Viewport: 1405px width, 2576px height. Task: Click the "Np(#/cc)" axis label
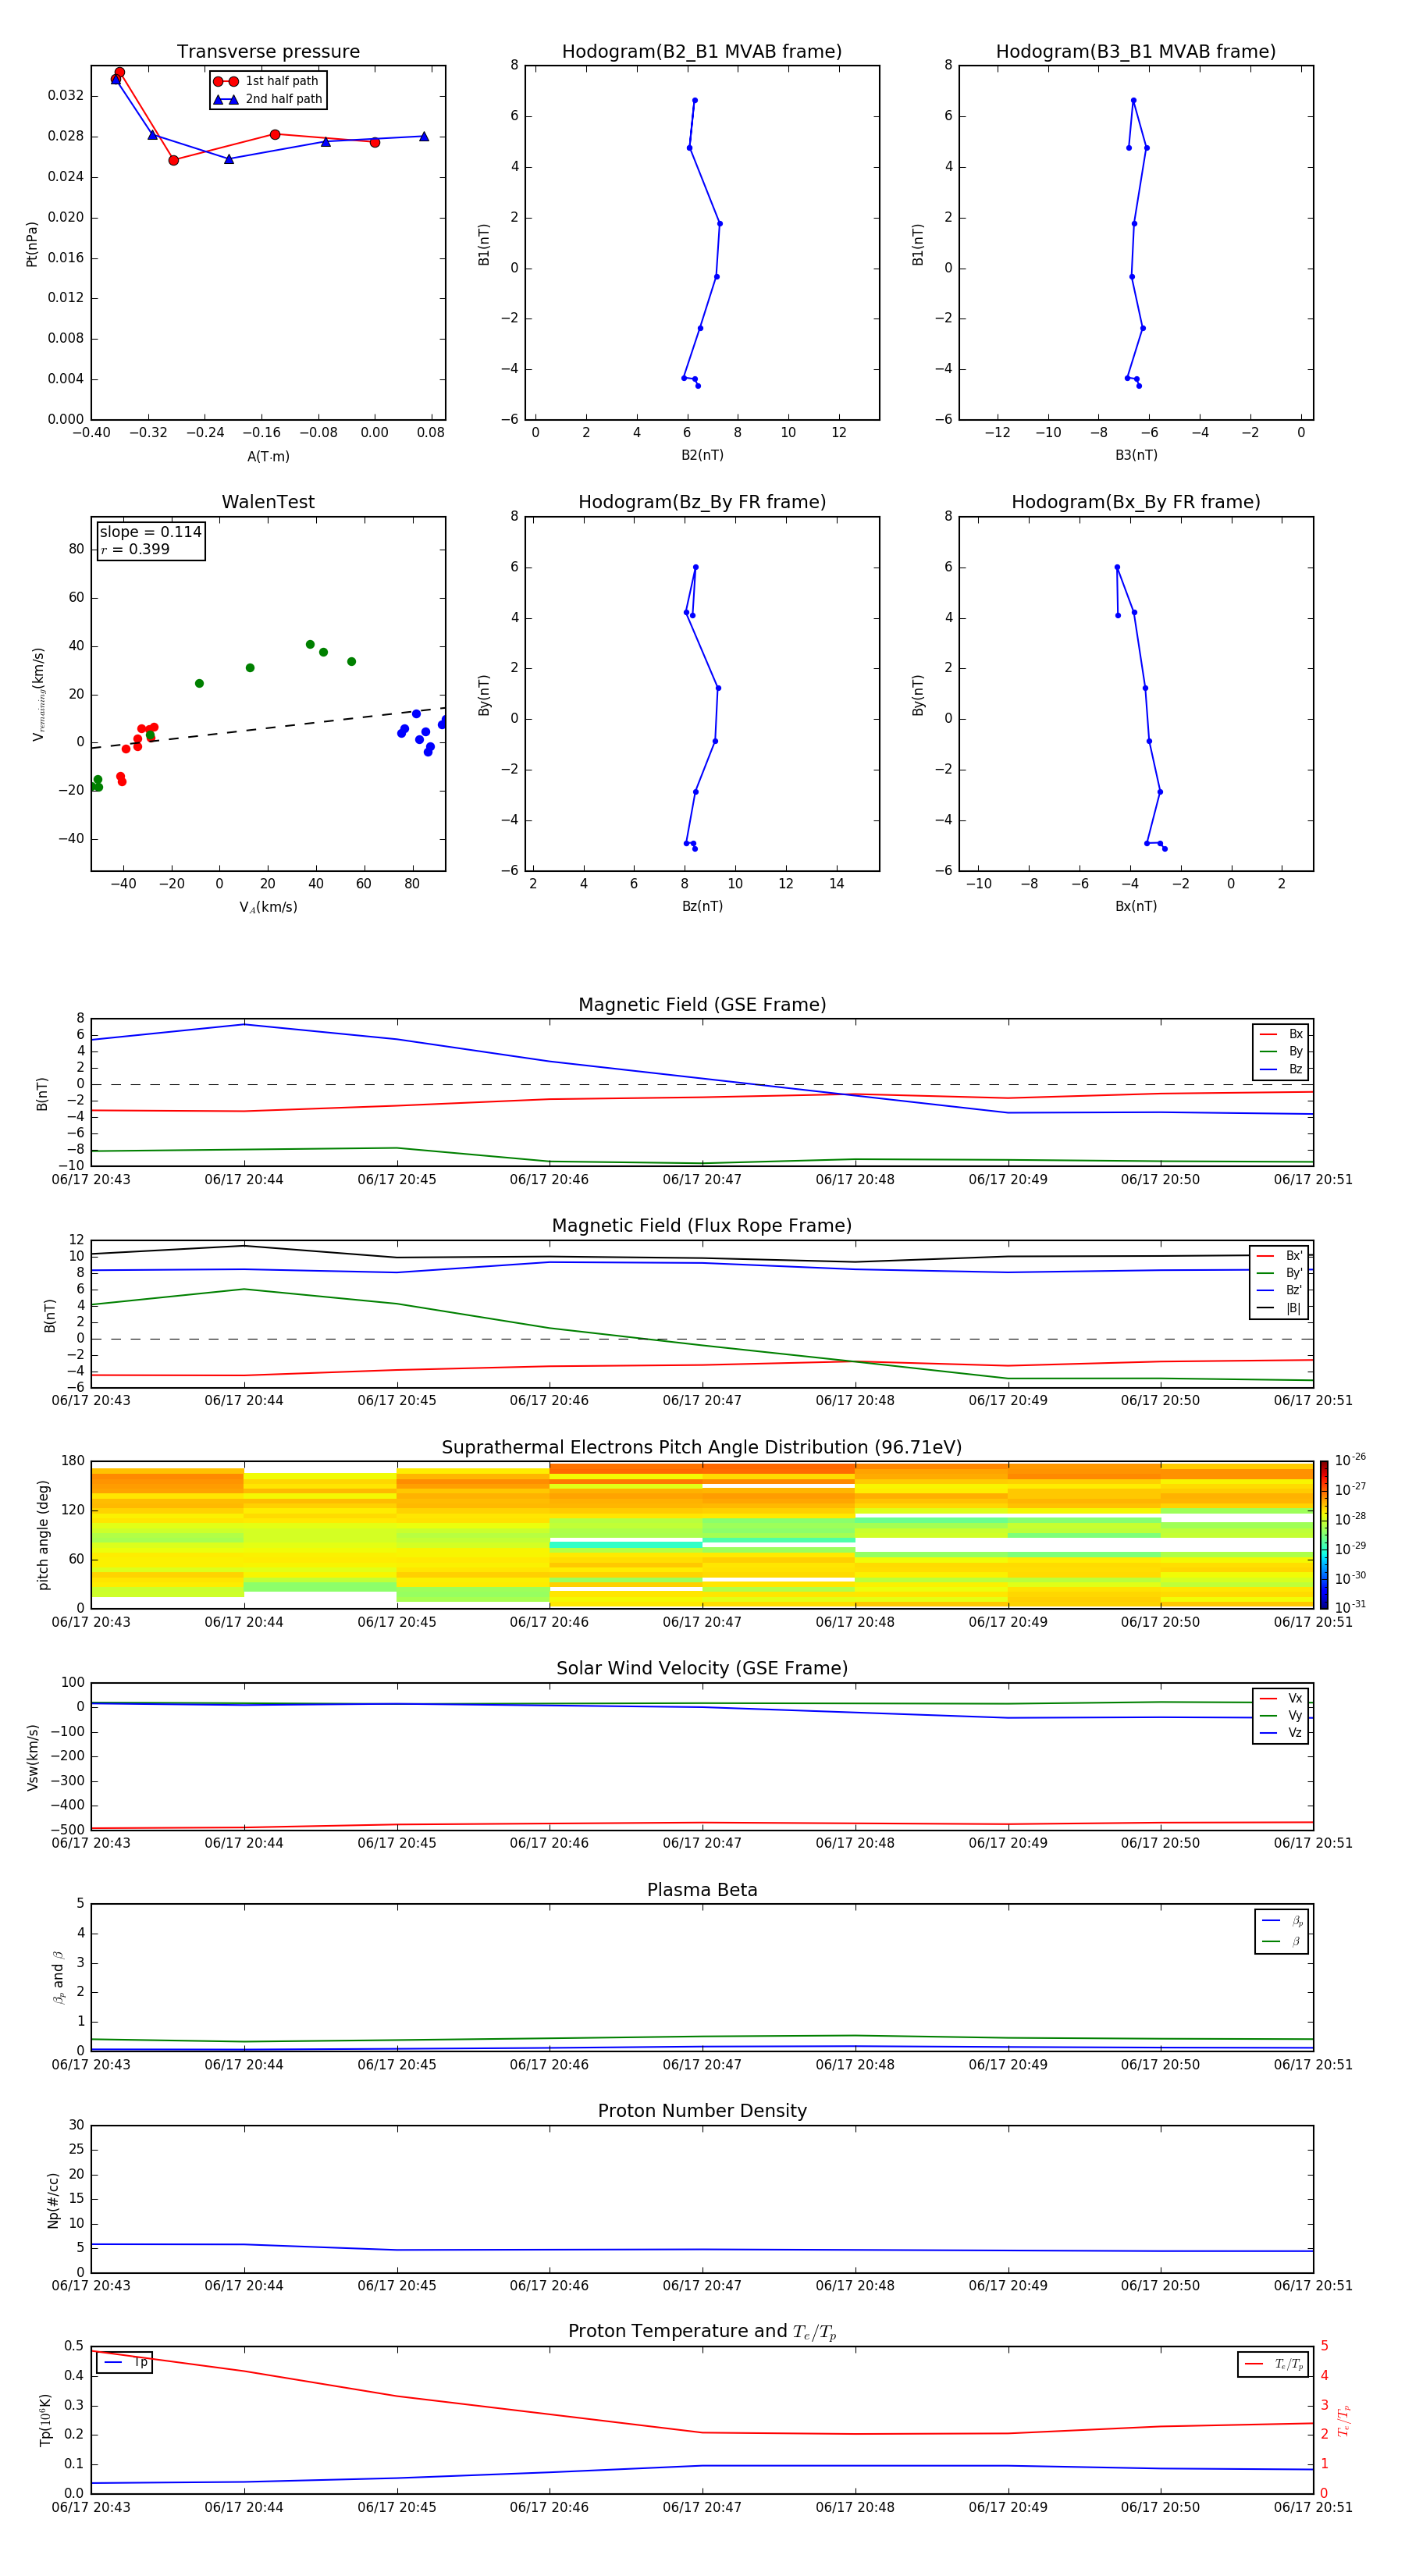point(53,2200)
